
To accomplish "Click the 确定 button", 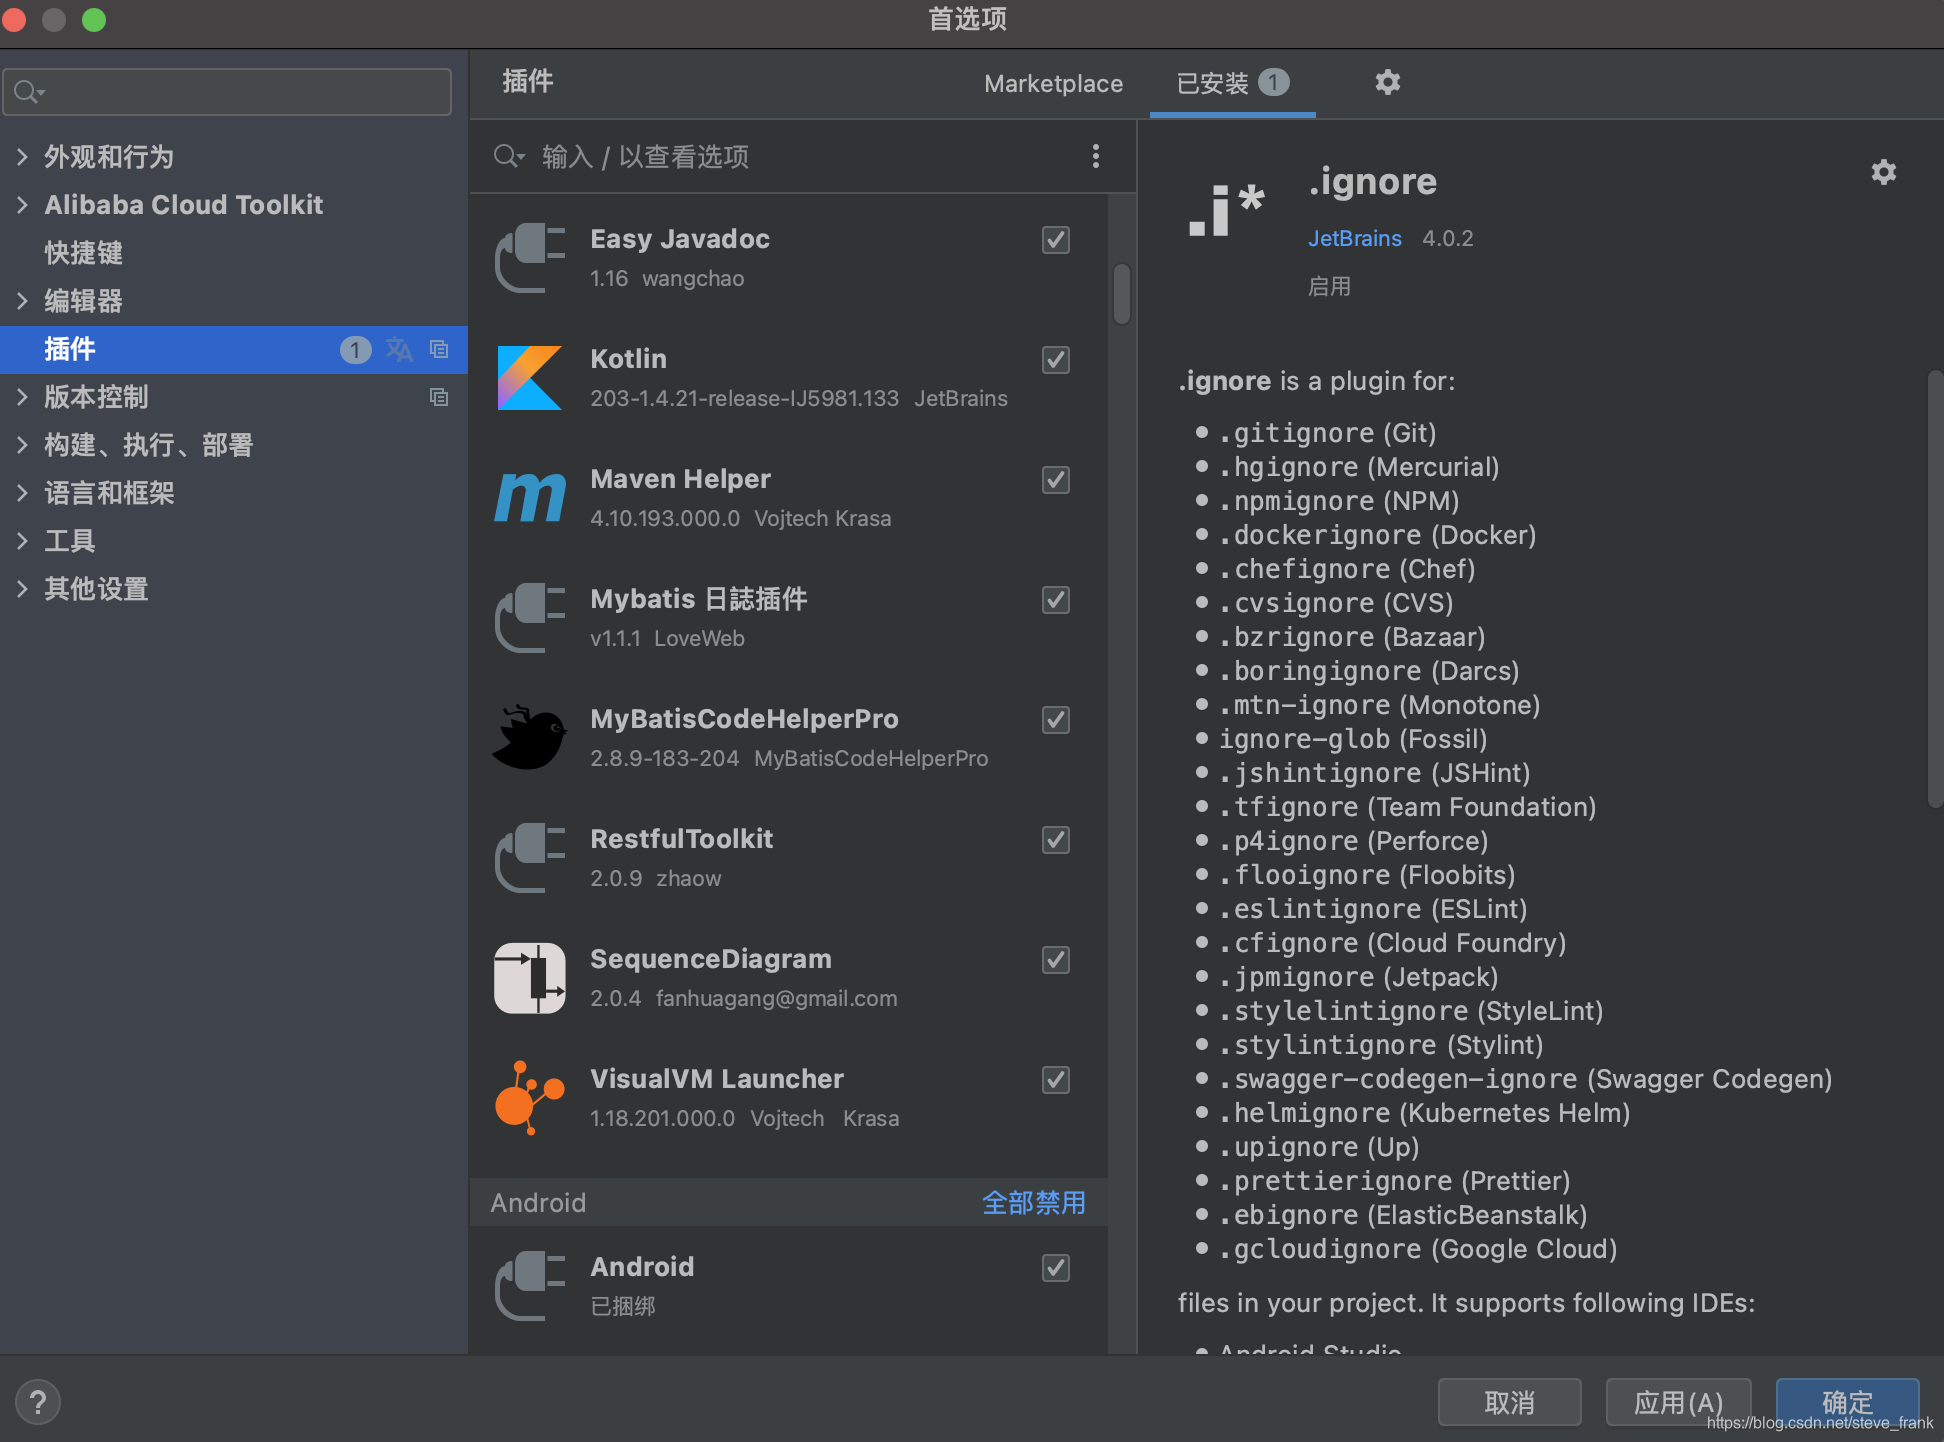I will pos(1848,1402).
